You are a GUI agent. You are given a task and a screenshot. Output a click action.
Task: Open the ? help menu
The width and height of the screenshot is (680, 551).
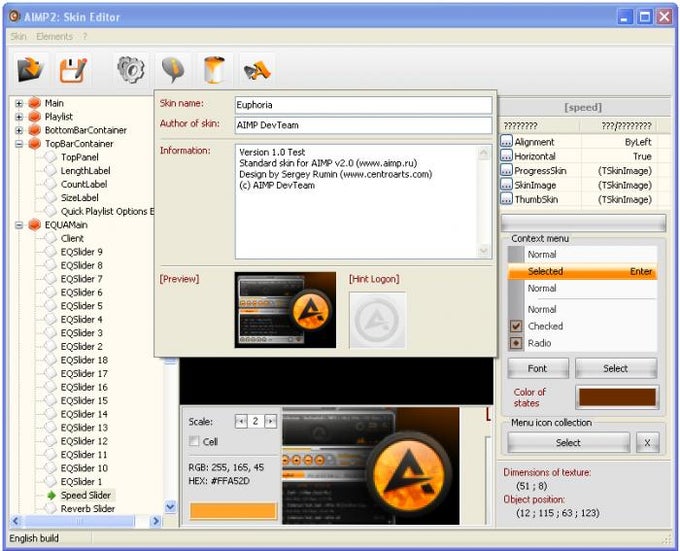tap(85, 36)
